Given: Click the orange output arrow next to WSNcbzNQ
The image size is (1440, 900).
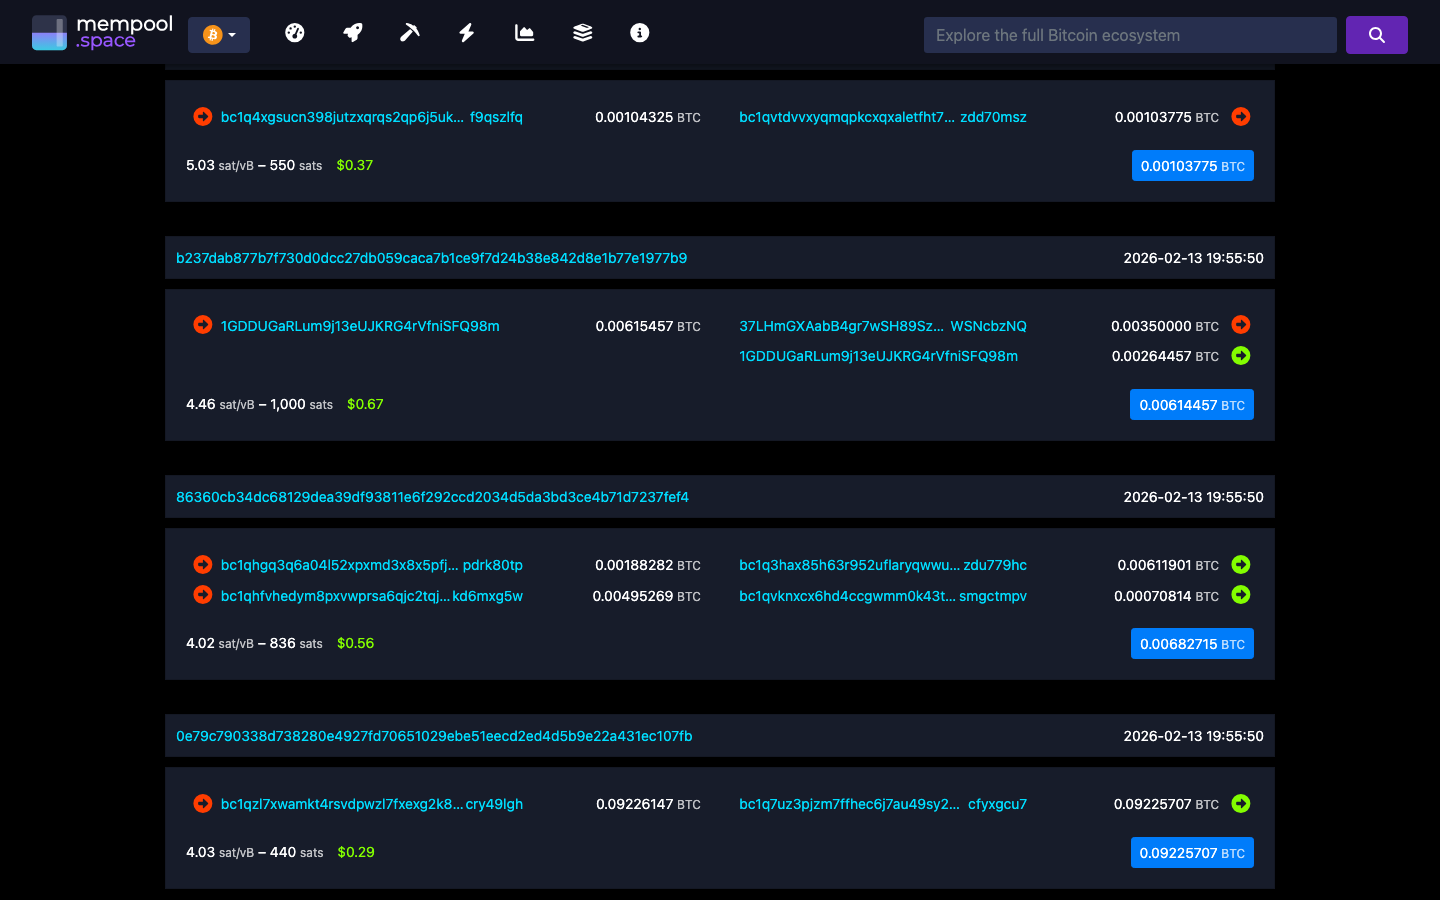Looking at the screenshot, I should [x=1240, y=325].
